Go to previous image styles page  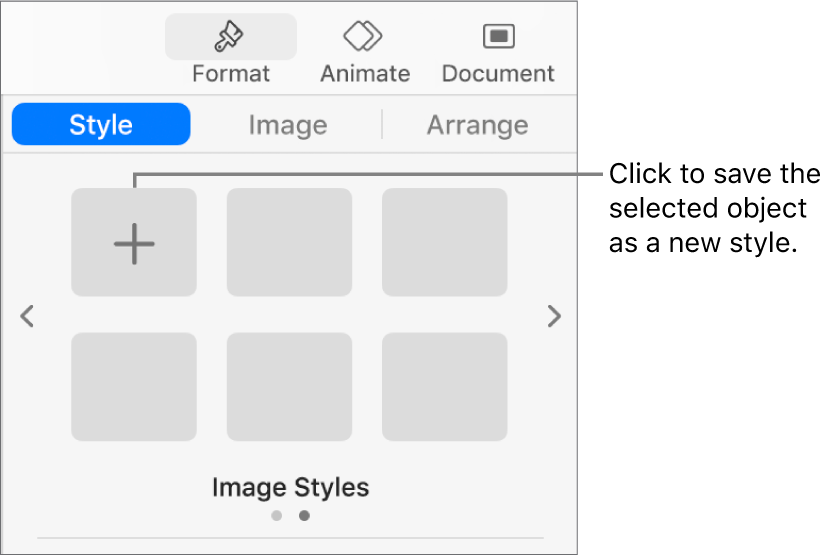28,317
